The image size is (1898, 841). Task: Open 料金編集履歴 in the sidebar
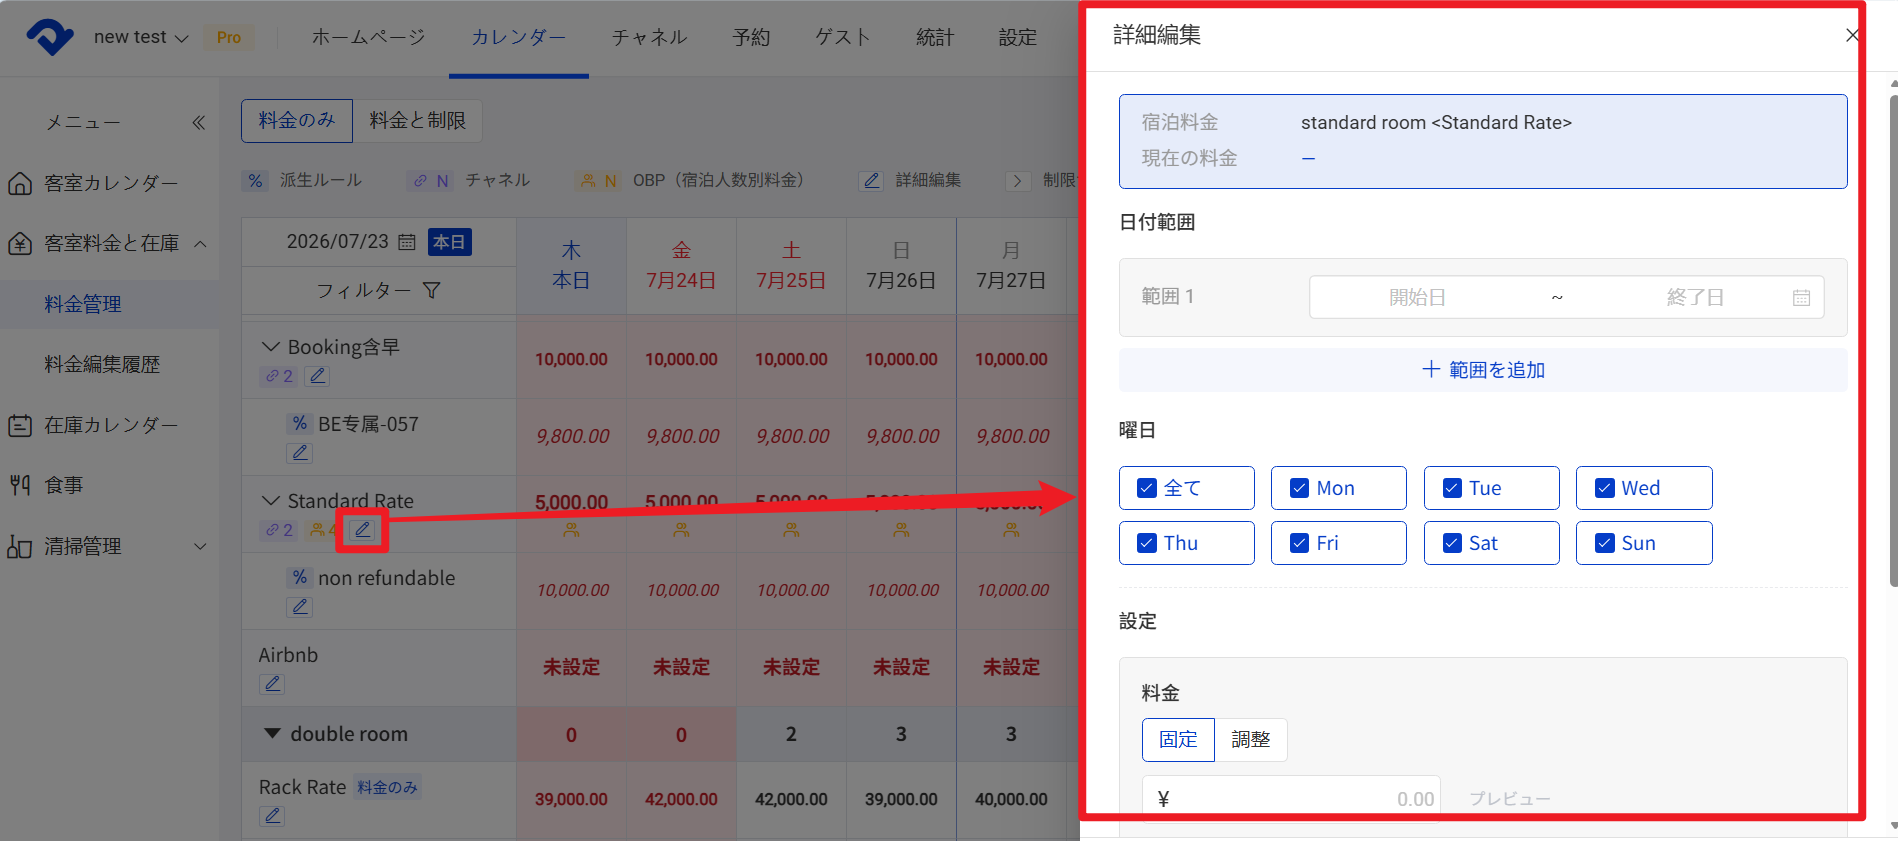[102, 364]
